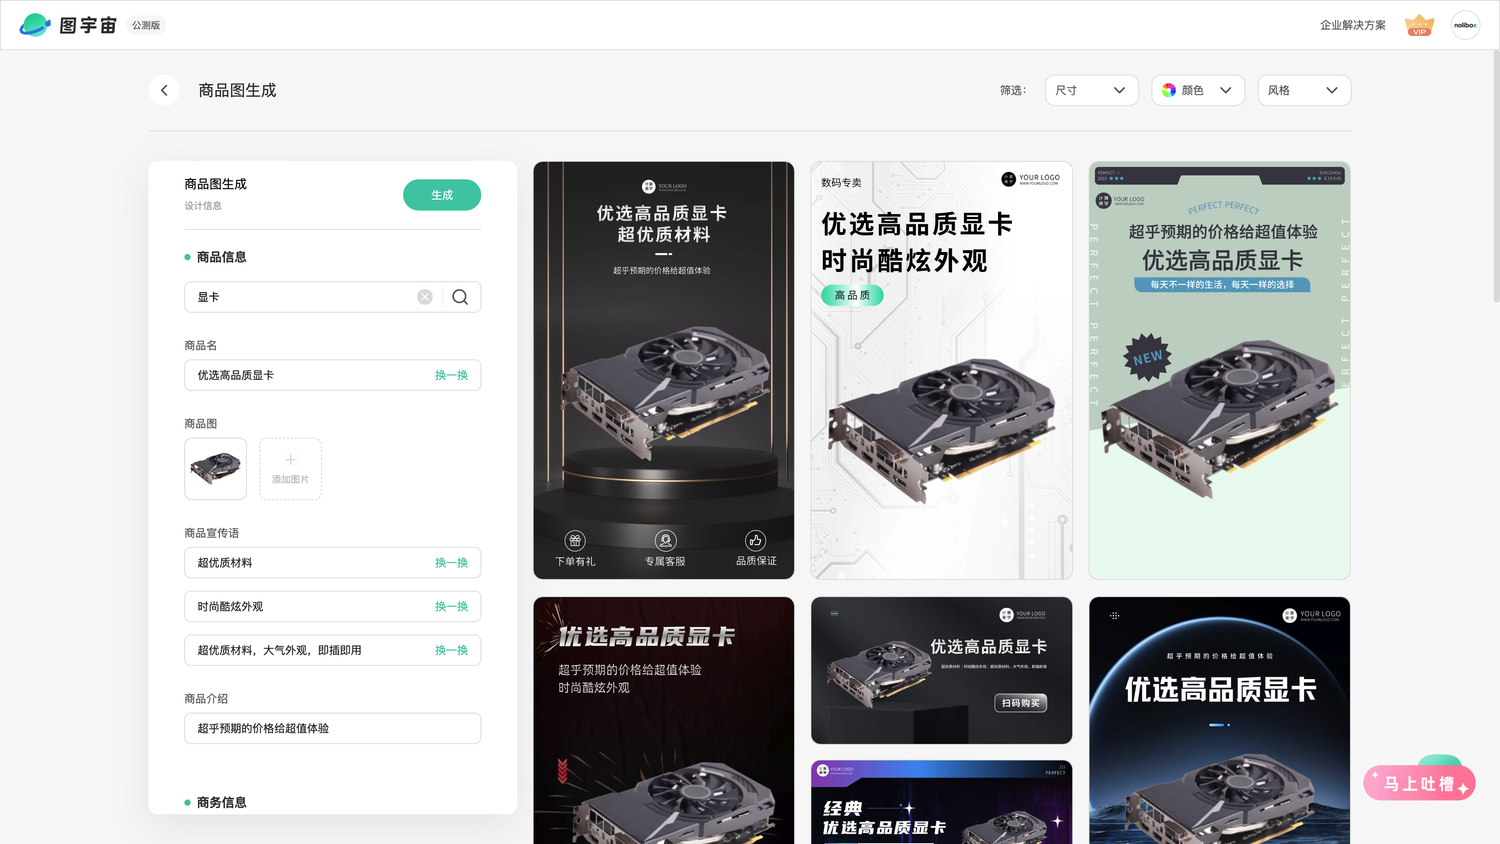The width and height of the screenshot is (1500, 844).
Task: Click the 公测版 badge
Action: pos(146,25)
